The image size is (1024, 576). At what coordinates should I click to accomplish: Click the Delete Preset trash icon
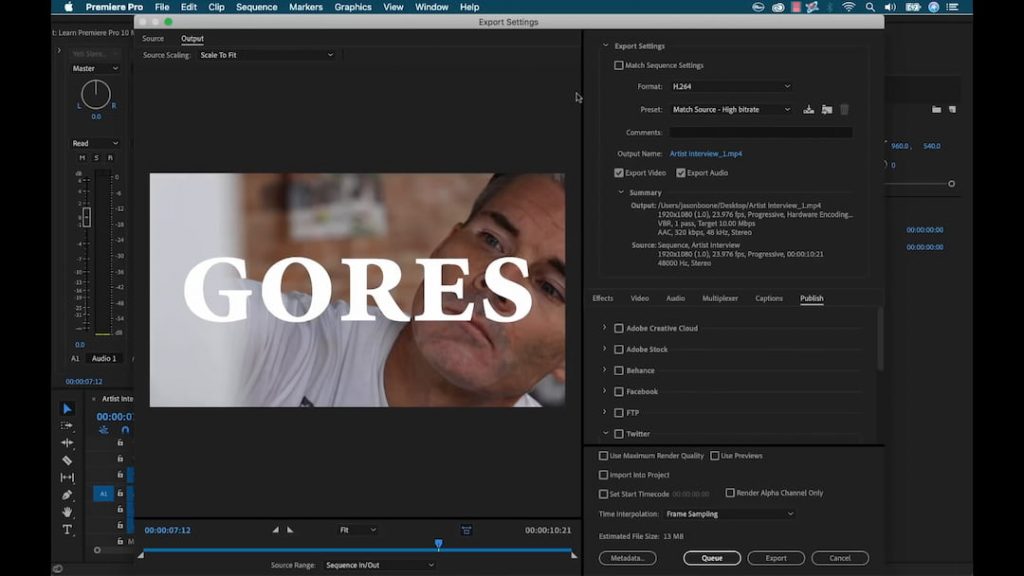pyautogui.click(x=844, y=109)
